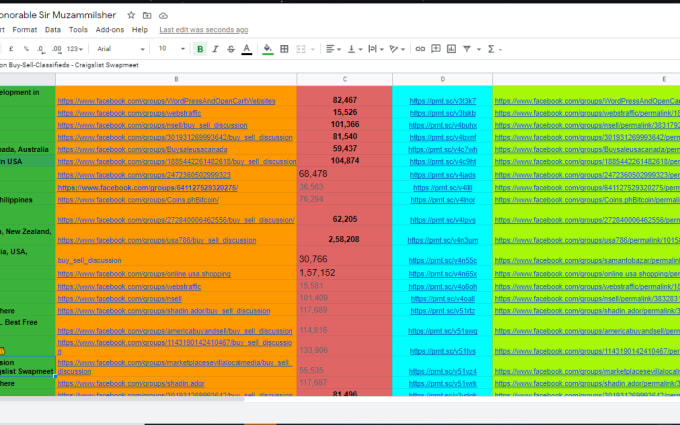Open vertical align dropdown

(355, 49)
